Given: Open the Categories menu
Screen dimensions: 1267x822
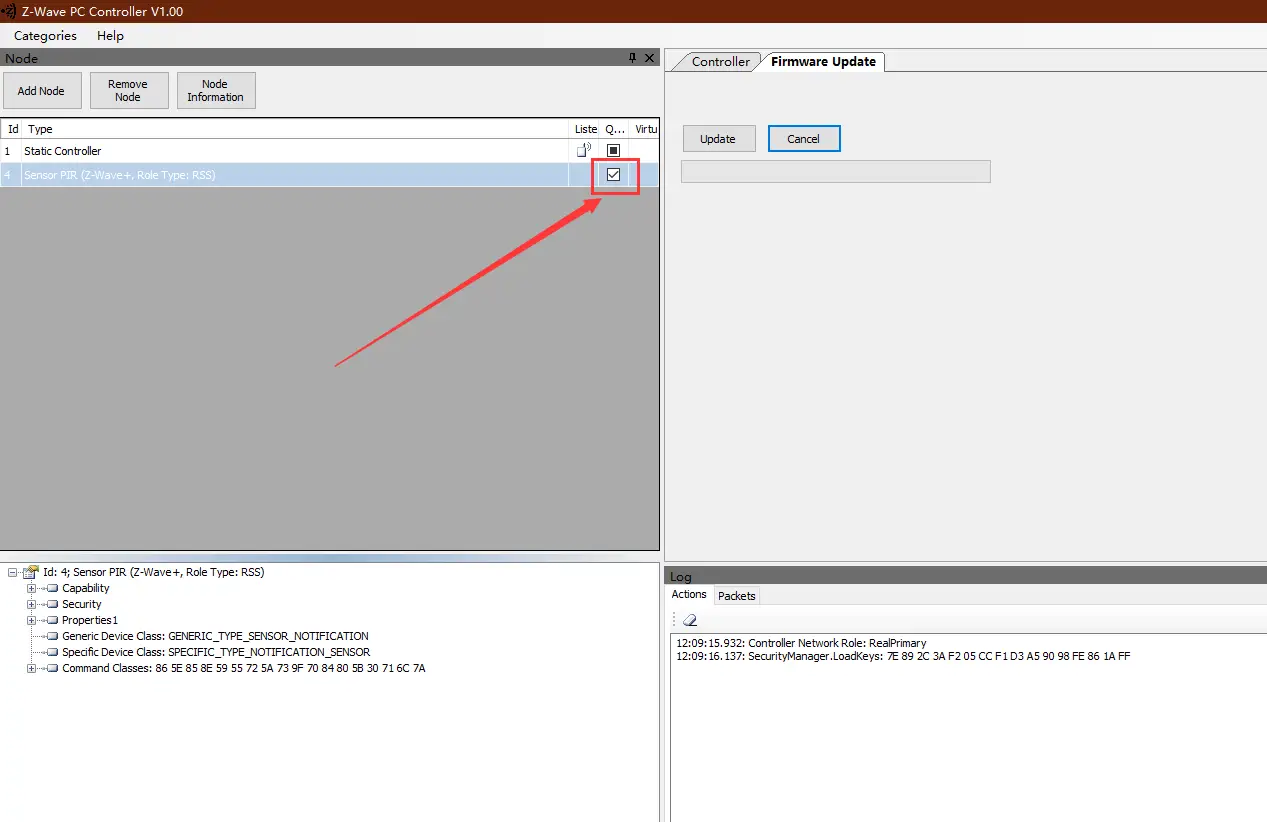Looking at the screenshot, I should pyautogui.click(x=45, y=36).
